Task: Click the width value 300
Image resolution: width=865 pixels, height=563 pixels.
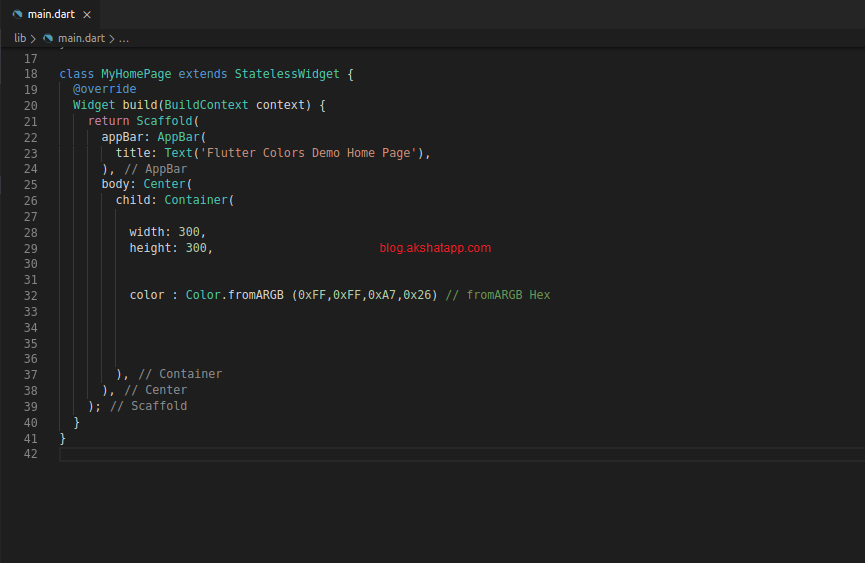Action: (x=189, y=232)
